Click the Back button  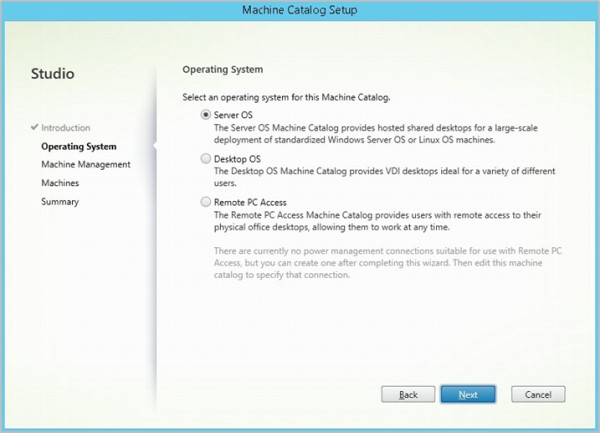[x=408, y=394]
